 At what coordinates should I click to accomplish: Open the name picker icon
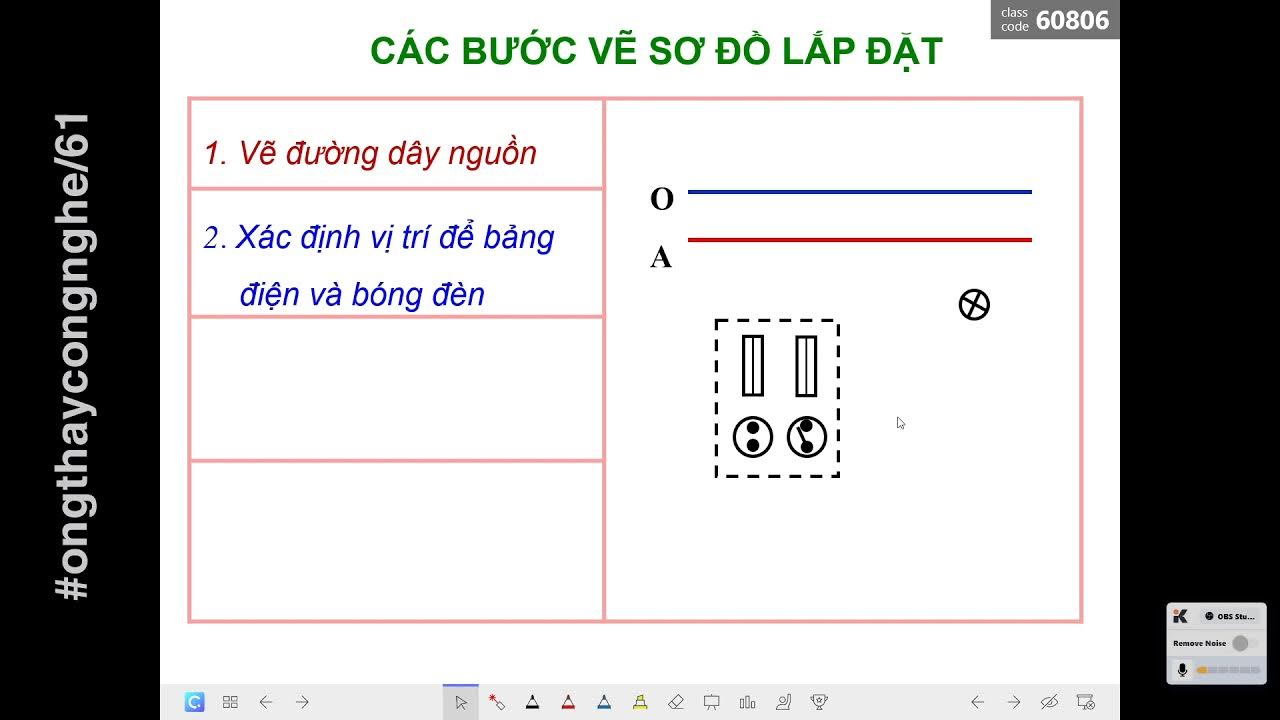coord(784,702)
